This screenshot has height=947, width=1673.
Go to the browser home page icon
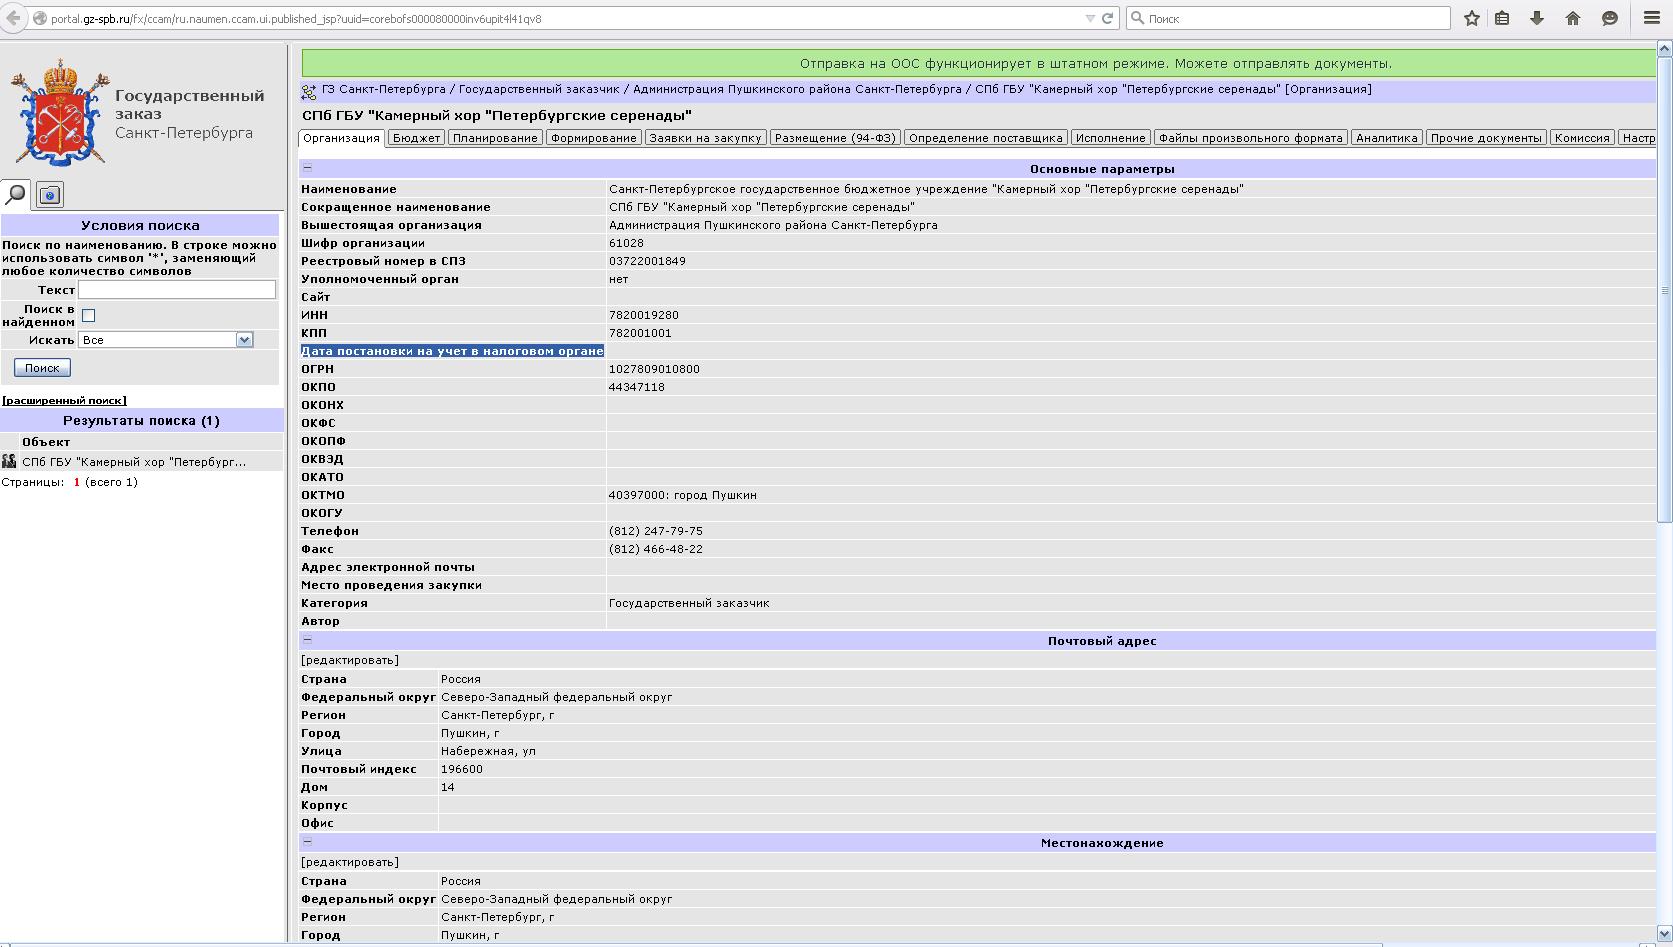pos(1573,18)
